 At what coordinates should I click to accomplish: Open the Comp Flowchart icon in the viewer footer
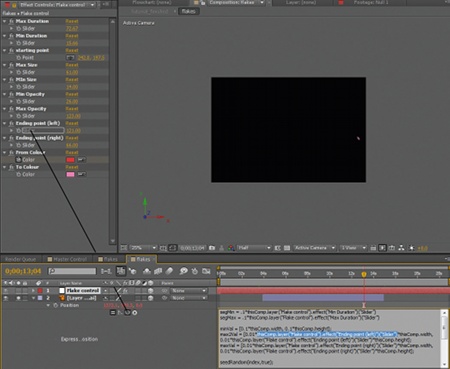[x=401, y=248]
